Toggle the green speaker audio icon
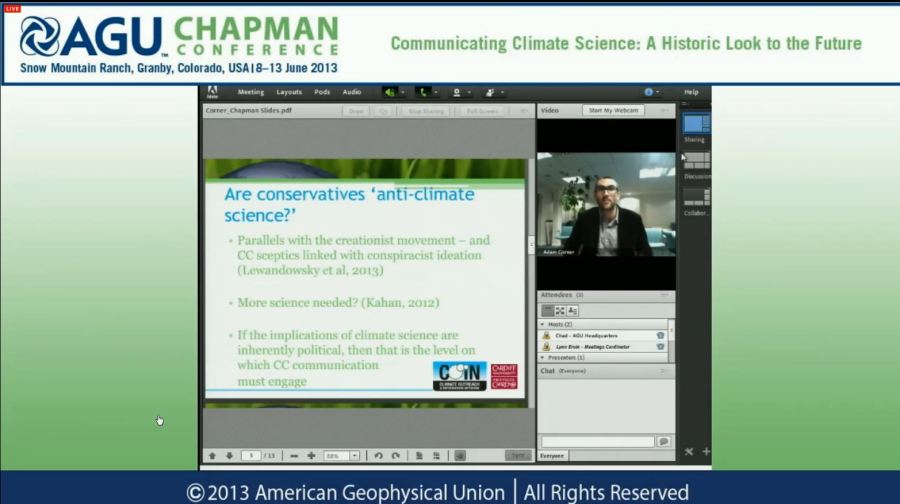This screenshot has height=504, width=900. point(389,92)
